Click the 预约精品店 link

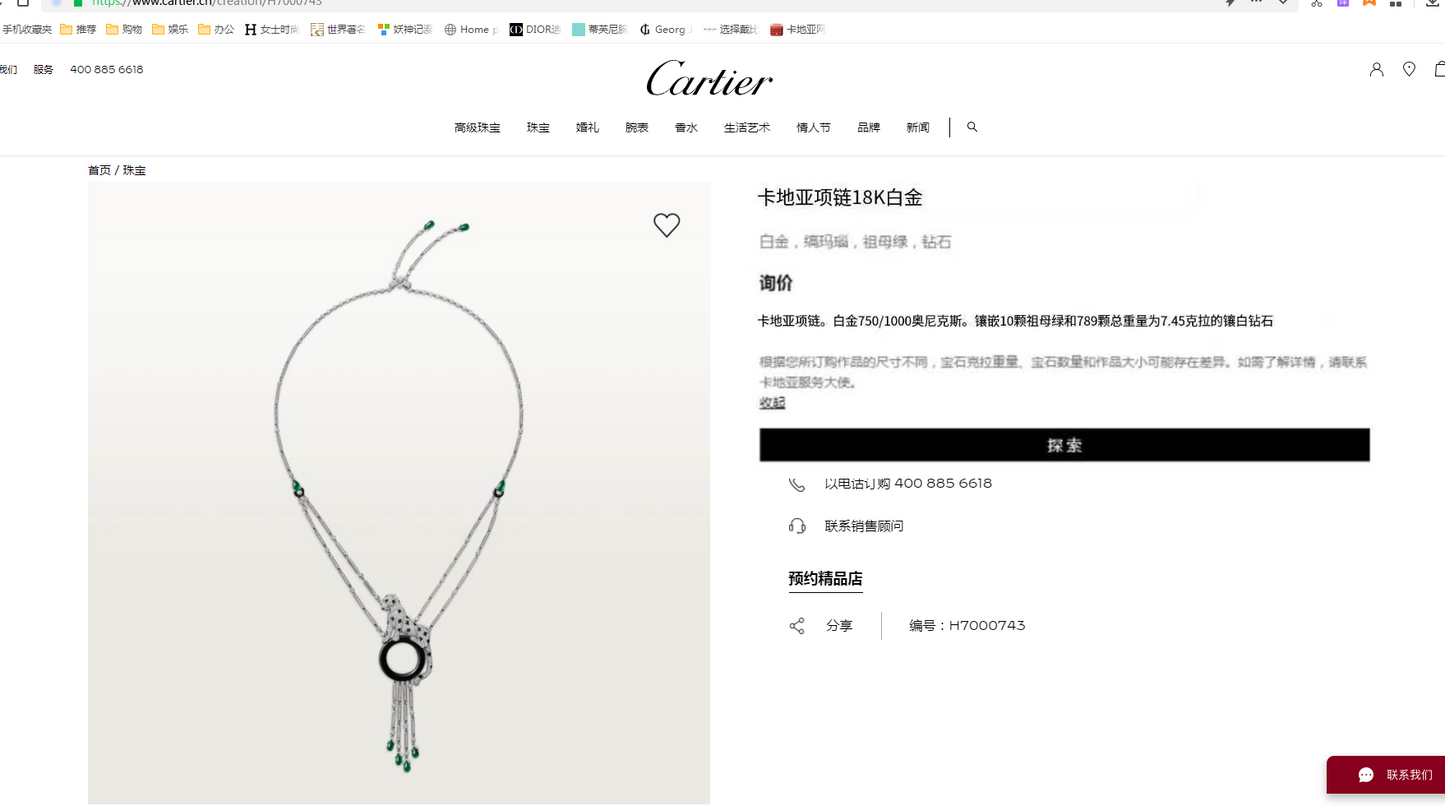coord(825,579)
